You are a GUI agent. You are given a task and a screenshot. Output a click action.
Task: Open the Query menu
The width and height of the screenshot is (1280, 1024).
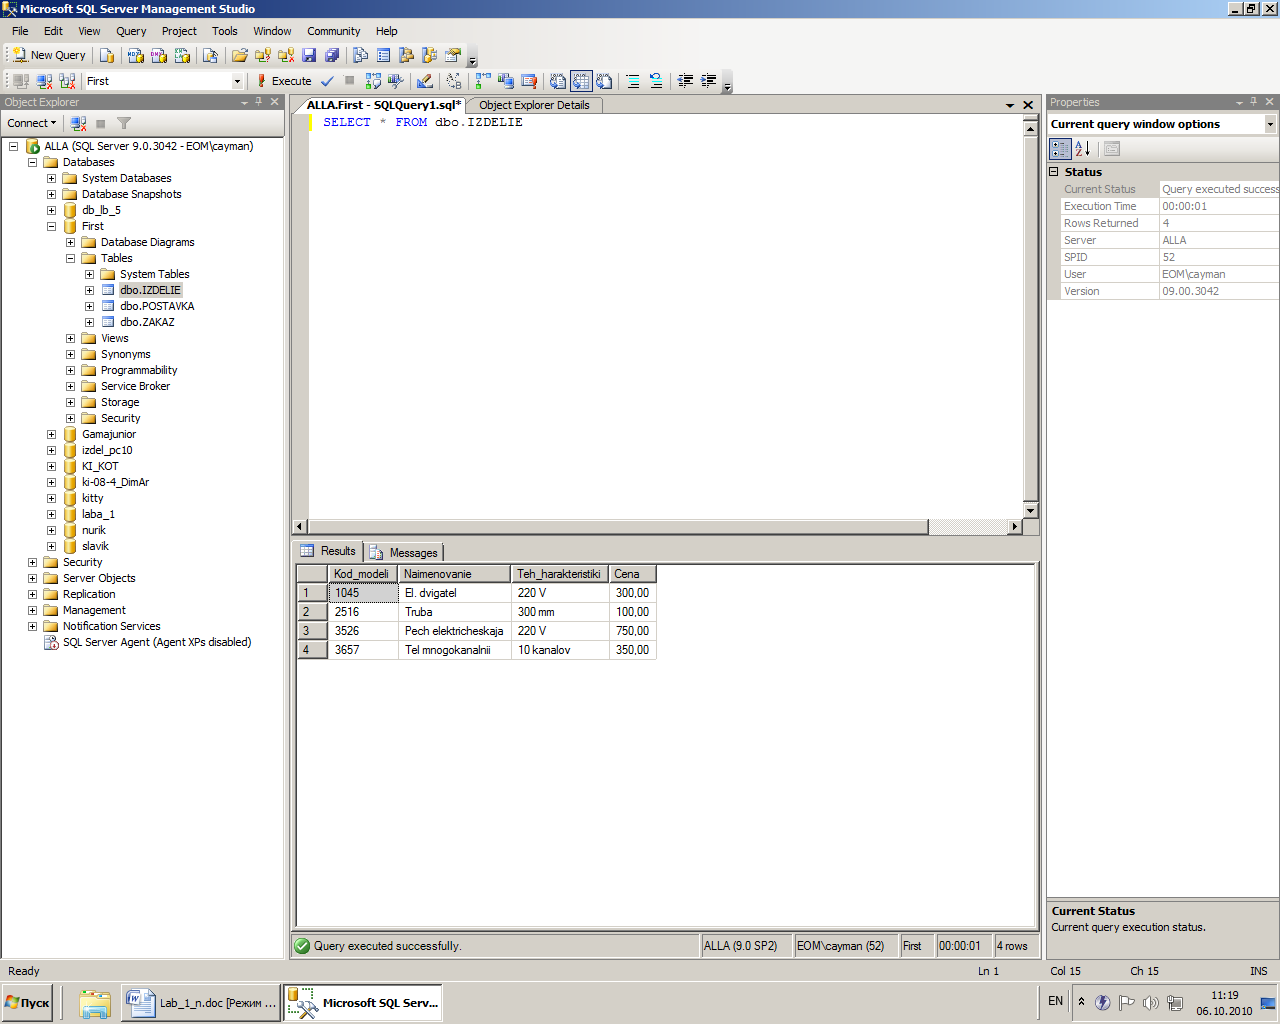click(131, 31)
